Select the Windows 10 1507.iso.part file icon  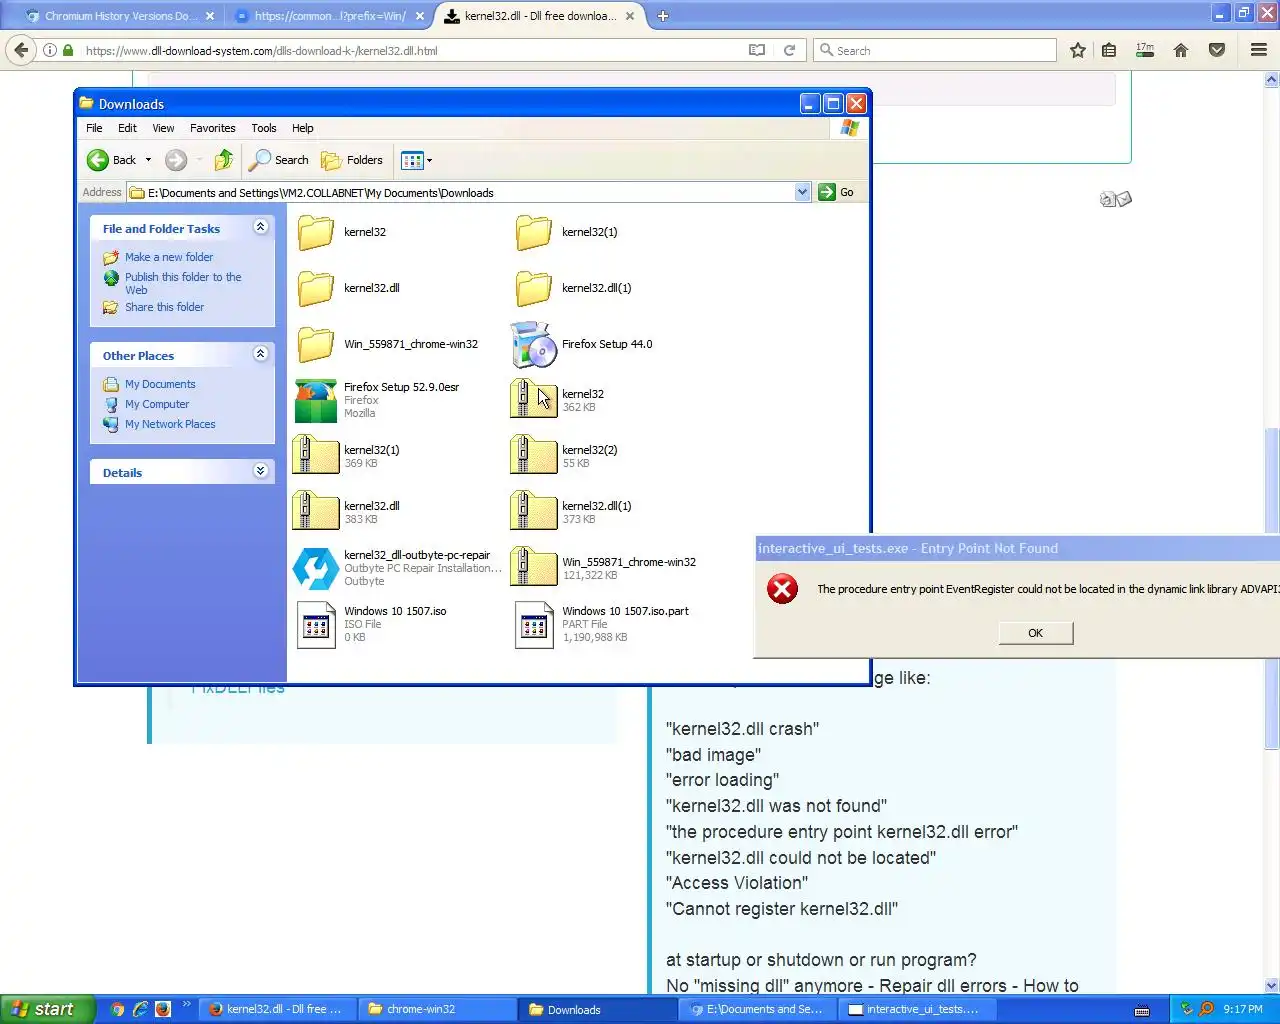(534, 625)
